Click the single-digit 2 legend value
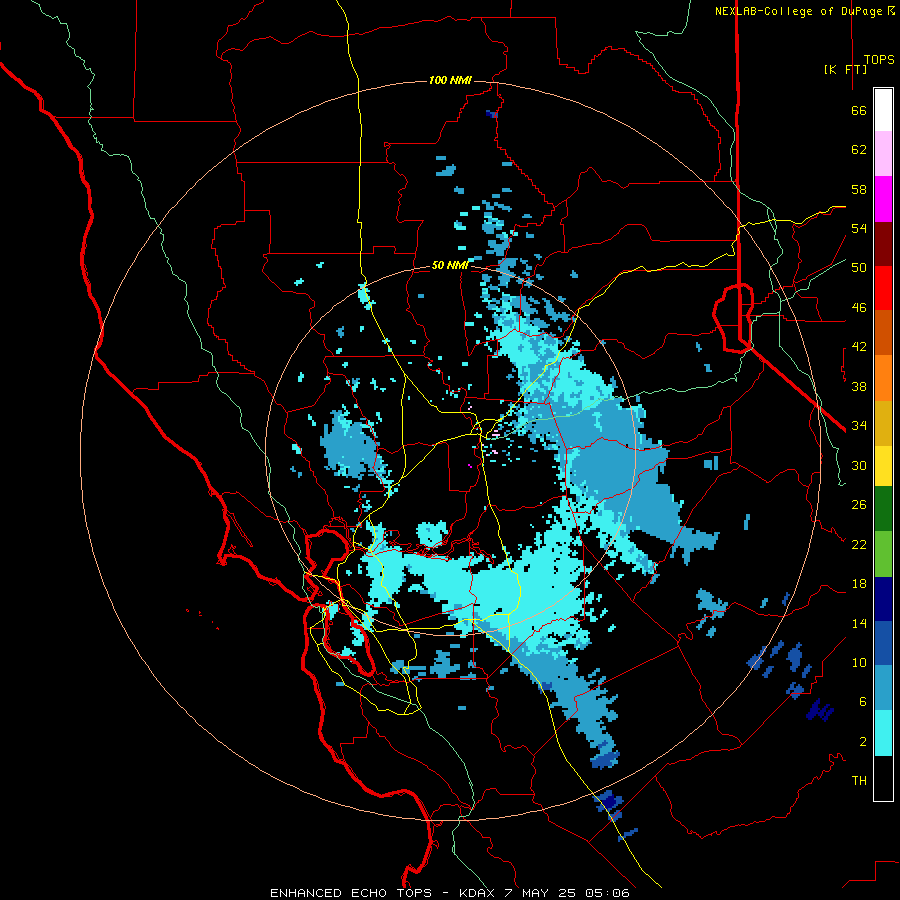 [x=863, y=742]
